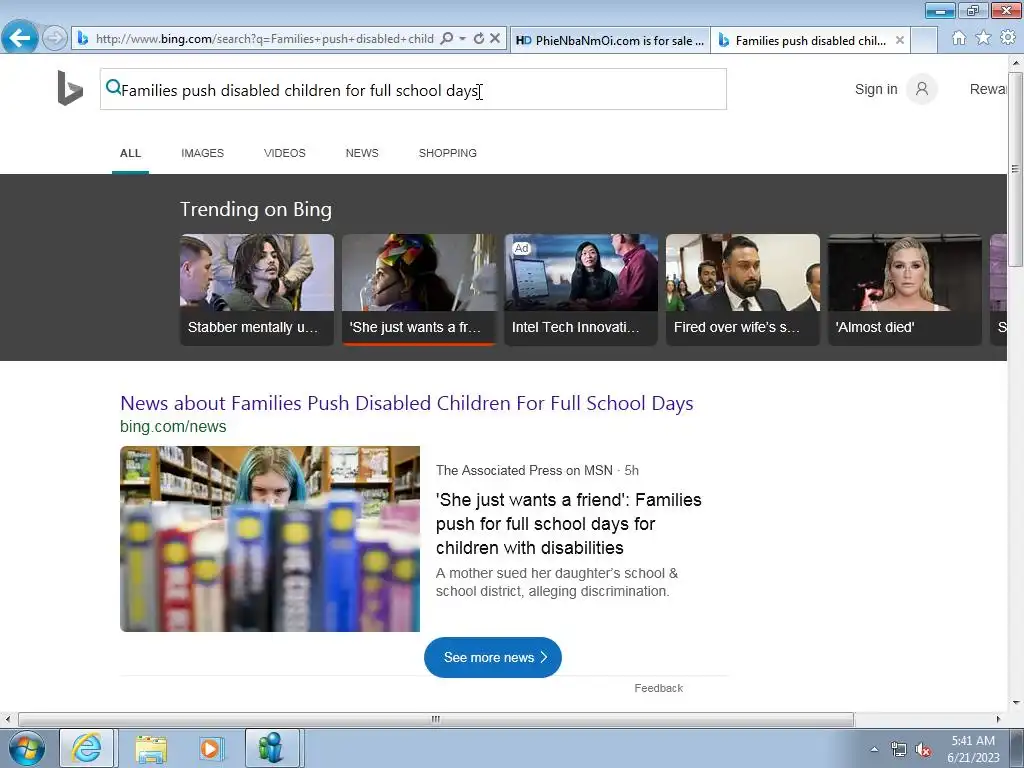The height and width of the screenshot is (768, 1024).
Task: Open the 'Almost died' trending card
Action: coord(904,289)
